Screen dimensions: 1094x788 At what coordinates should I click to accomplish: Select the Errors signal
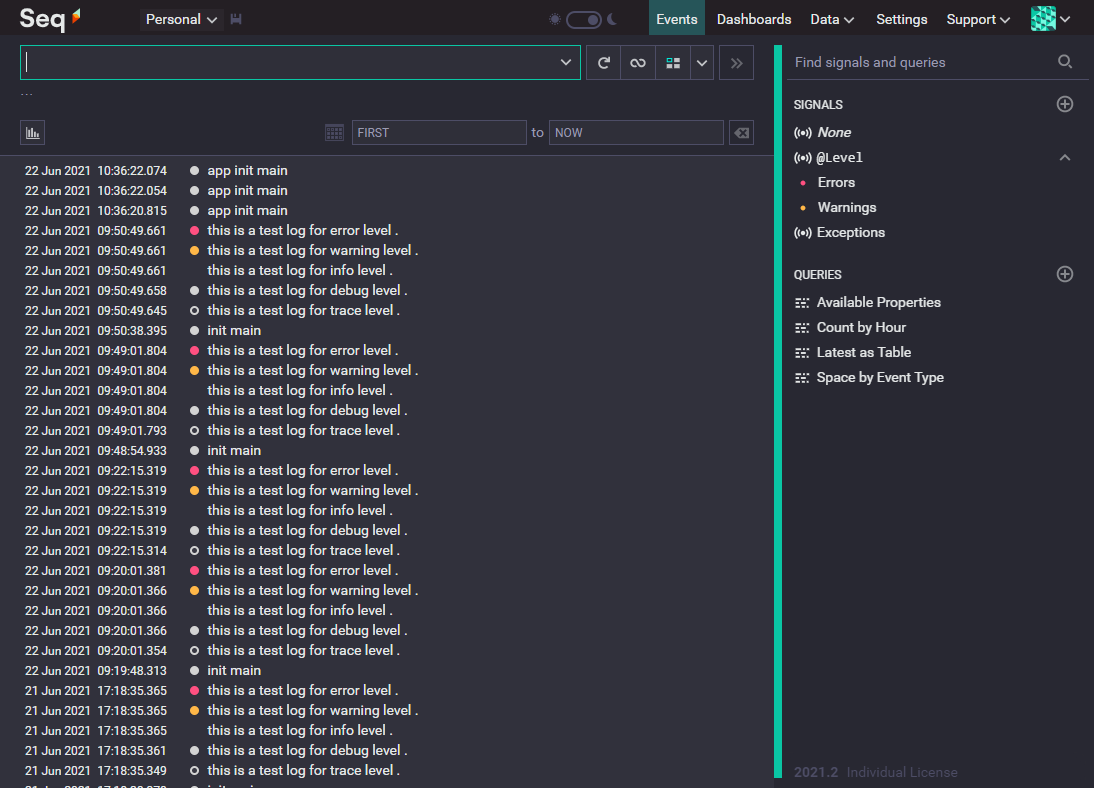coord(836,183)
